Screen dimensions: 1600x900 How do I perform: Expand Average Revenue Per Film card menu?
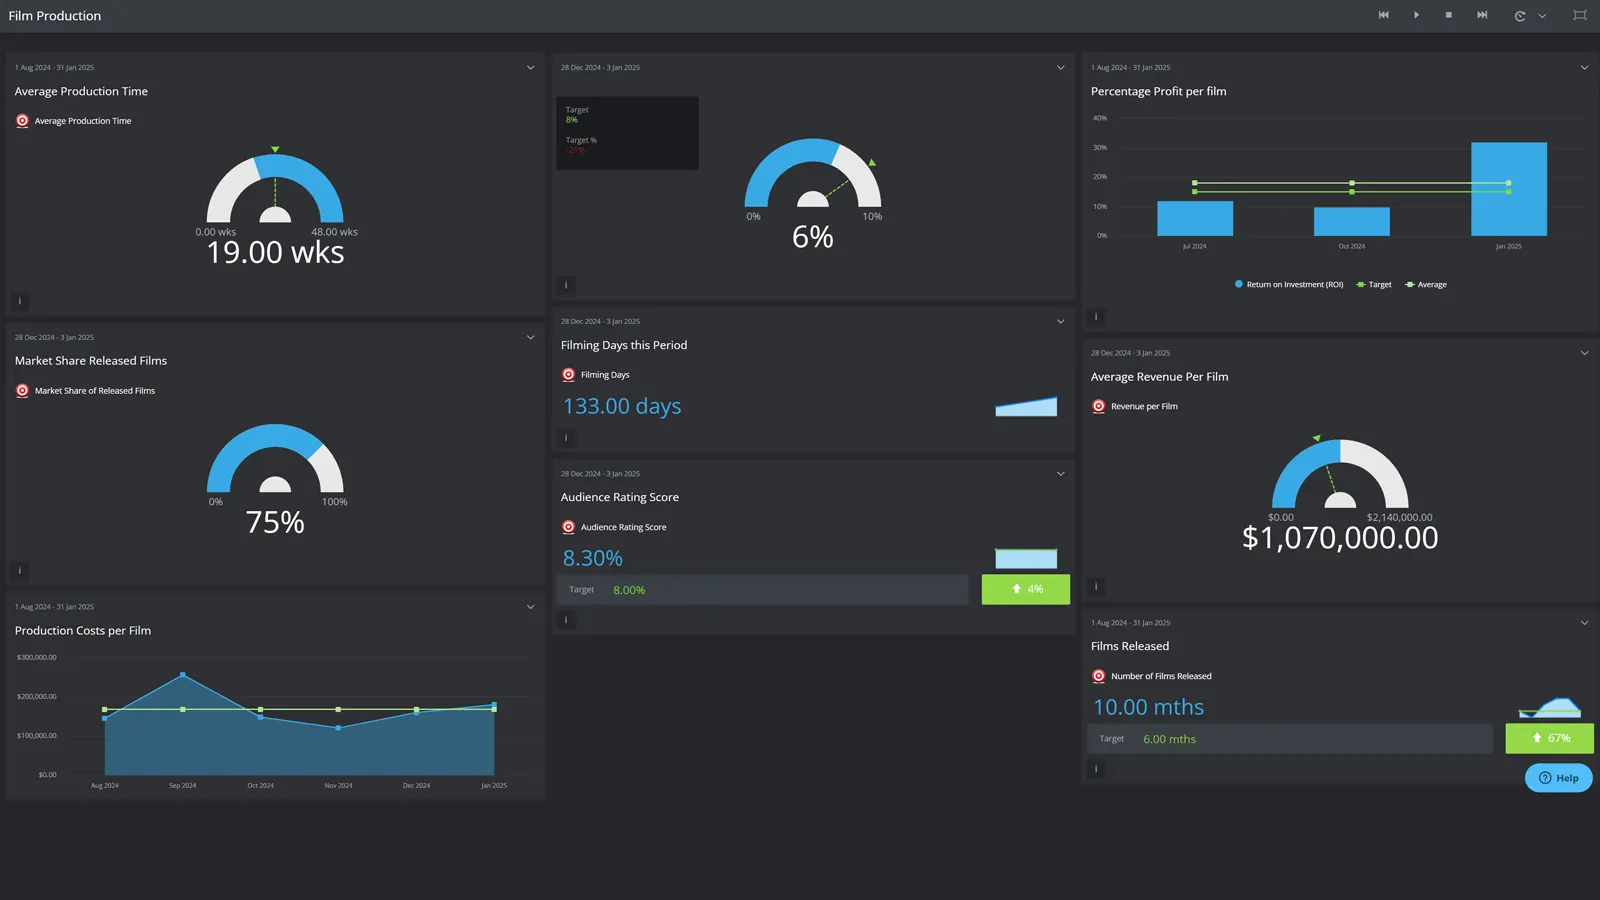point(1584,353)
